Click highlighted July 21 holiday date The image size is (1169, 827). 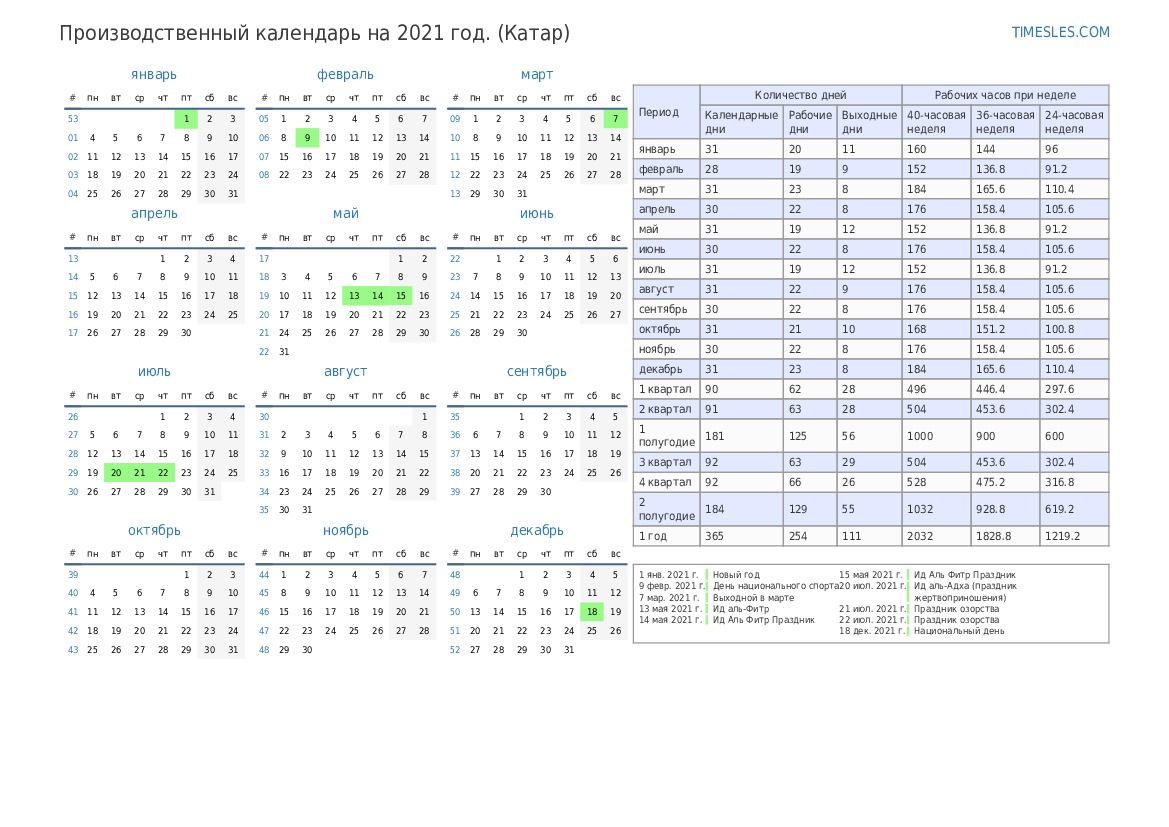pos(139,473)
